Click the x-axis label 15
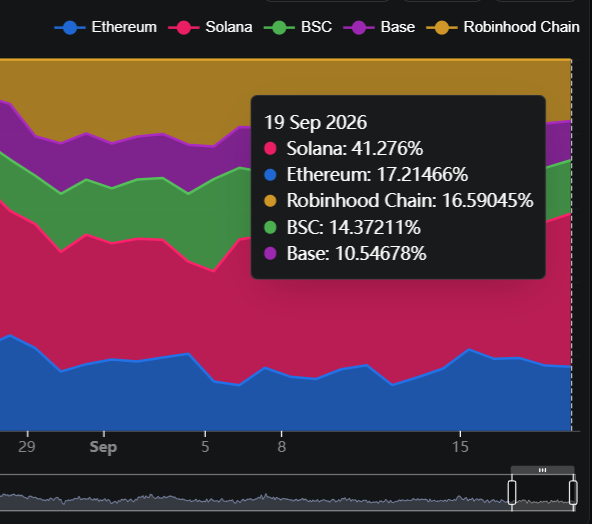This screenshot has width=592, height=524. click(x=460, y=447)
